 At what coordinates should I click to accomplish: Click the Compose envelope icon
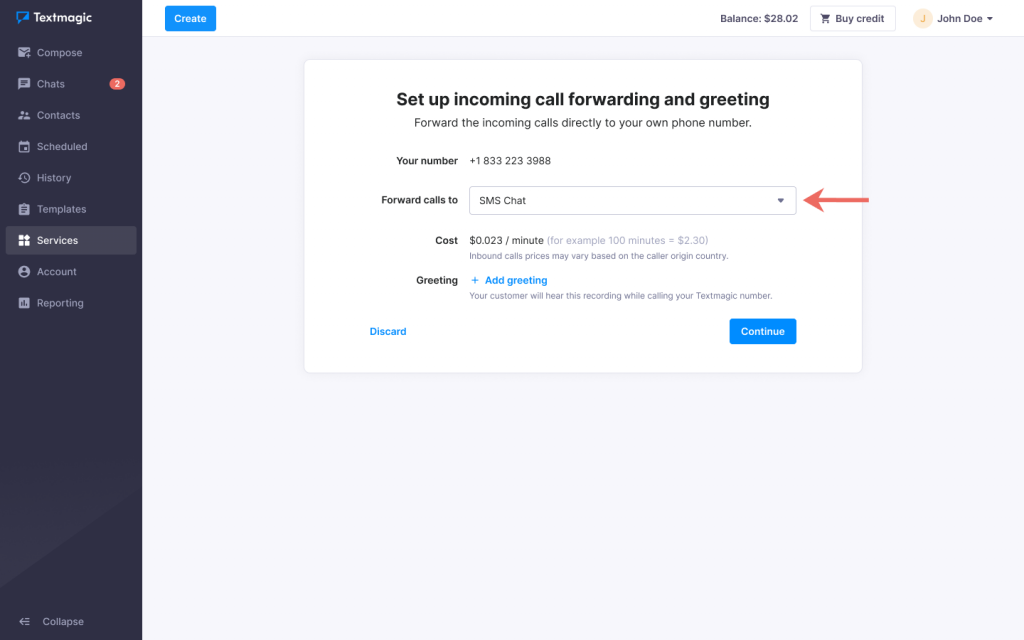[x=24, y=53]
